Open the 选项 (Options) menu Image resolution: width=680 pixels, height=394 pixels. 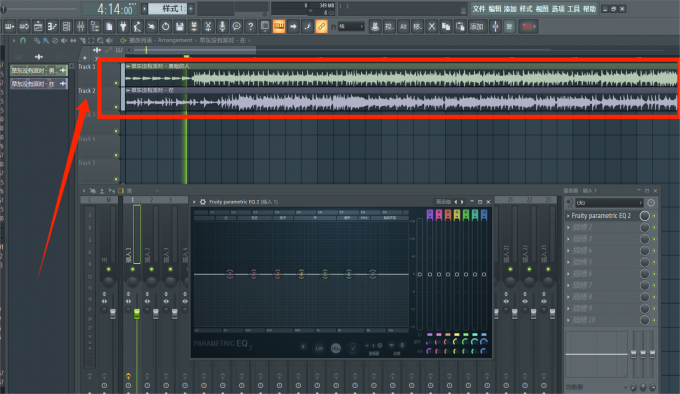click(x=558, y=9)
